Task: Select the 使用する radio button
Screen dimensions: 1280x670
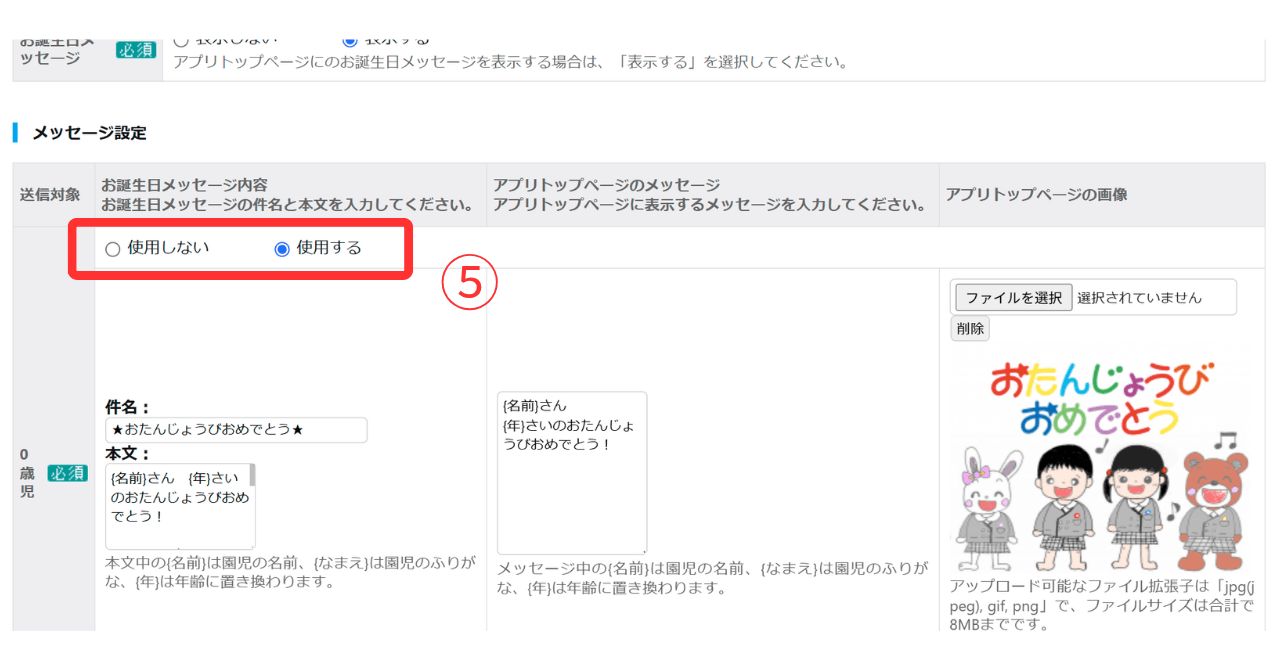Action: 282,249
